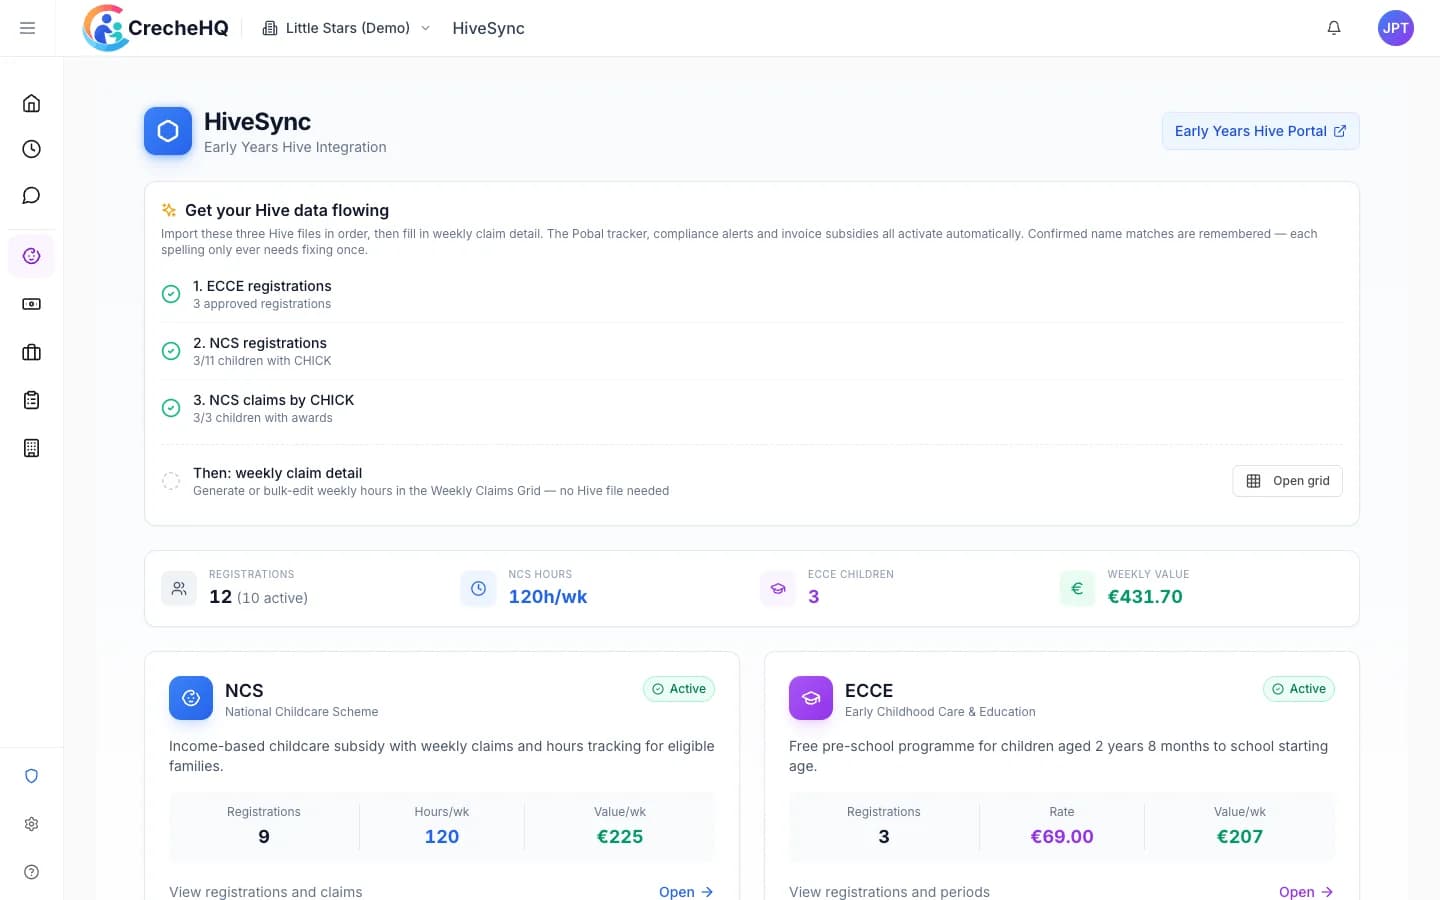Click the Active badge on NCS card
Screen dimensions: 1440x900
[679, 689]
